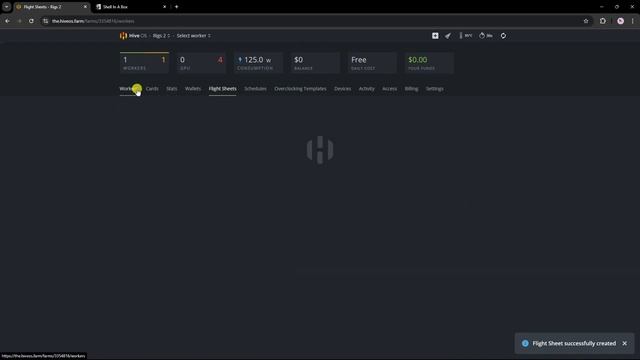Click the rocket flight sheet icon
The image size is (640, 360).
(448, 36)
